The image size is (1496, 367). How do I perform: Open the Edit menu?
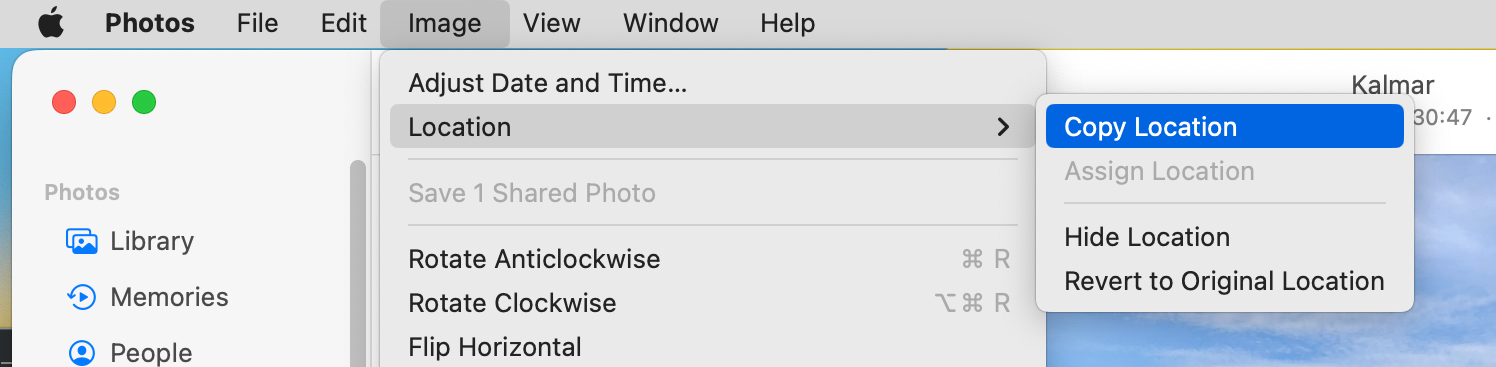[x=344, y=23]
